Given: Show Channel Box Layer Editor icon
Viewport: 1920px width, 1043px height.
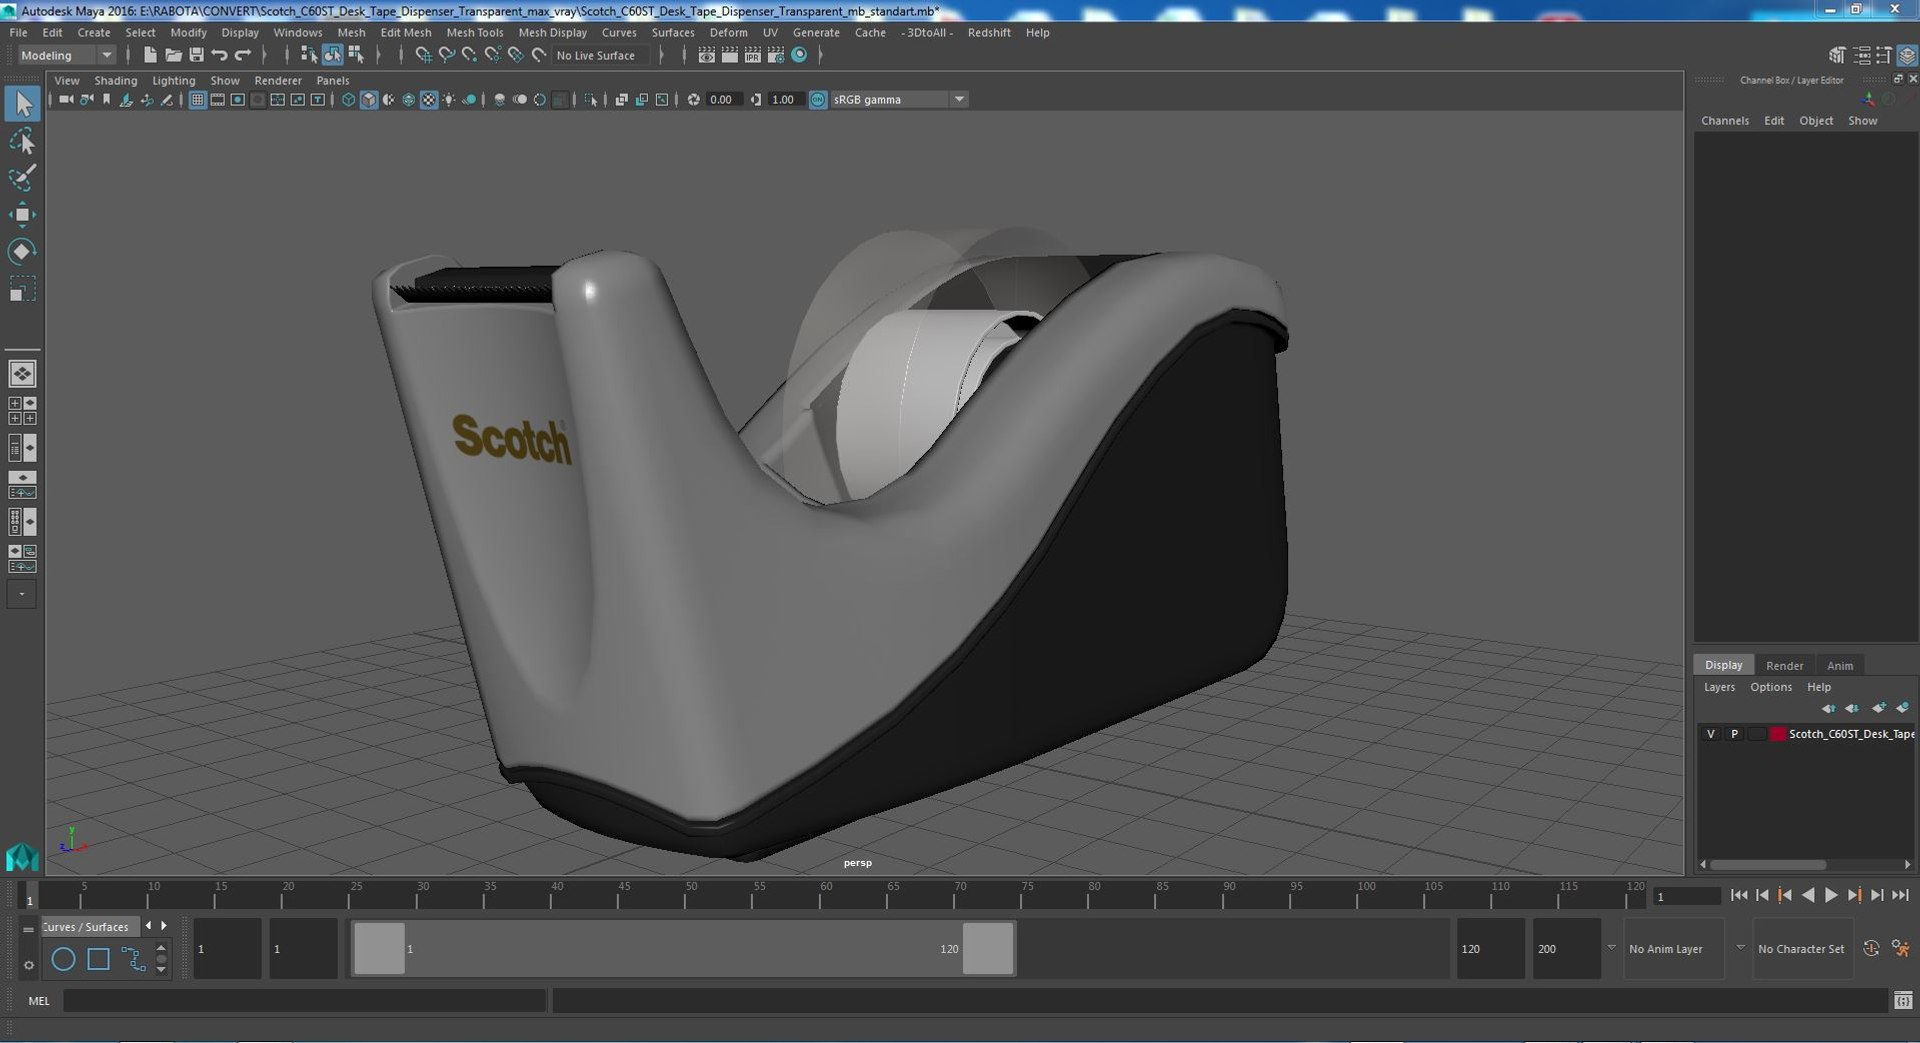Looking at the screenshot, I should click(x=1907, y=55).
